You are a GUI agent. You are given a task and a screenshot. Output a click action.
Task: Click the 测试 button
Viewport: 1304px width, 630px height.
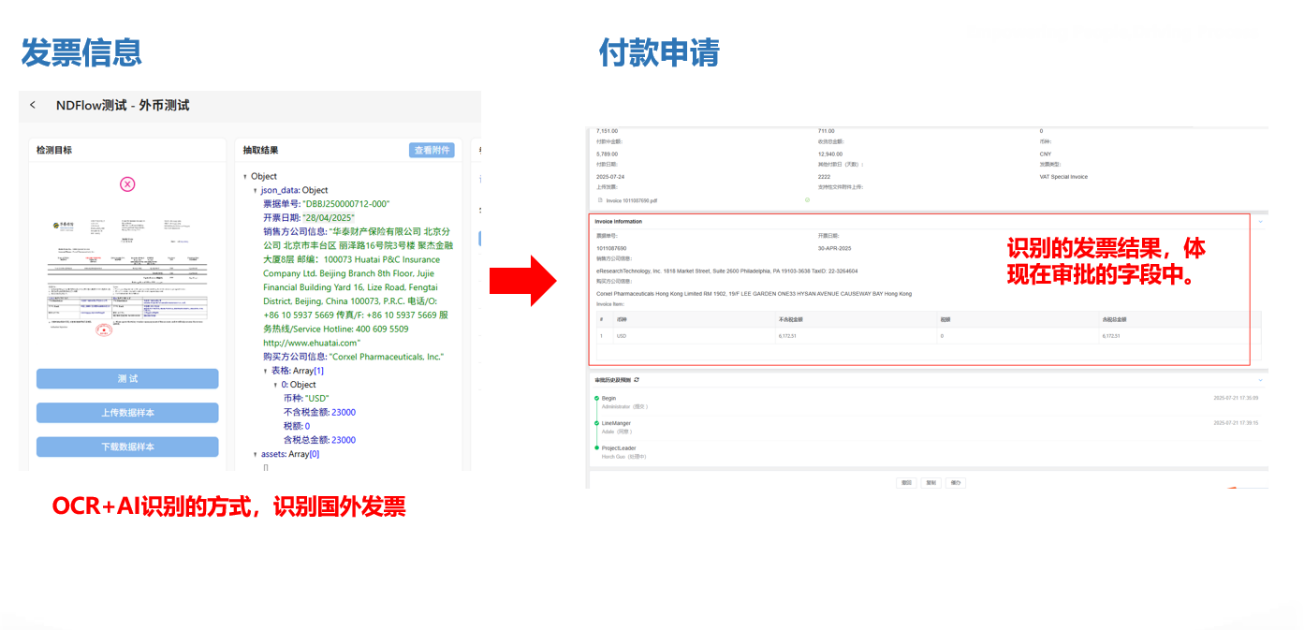click(x=127, y=377)
